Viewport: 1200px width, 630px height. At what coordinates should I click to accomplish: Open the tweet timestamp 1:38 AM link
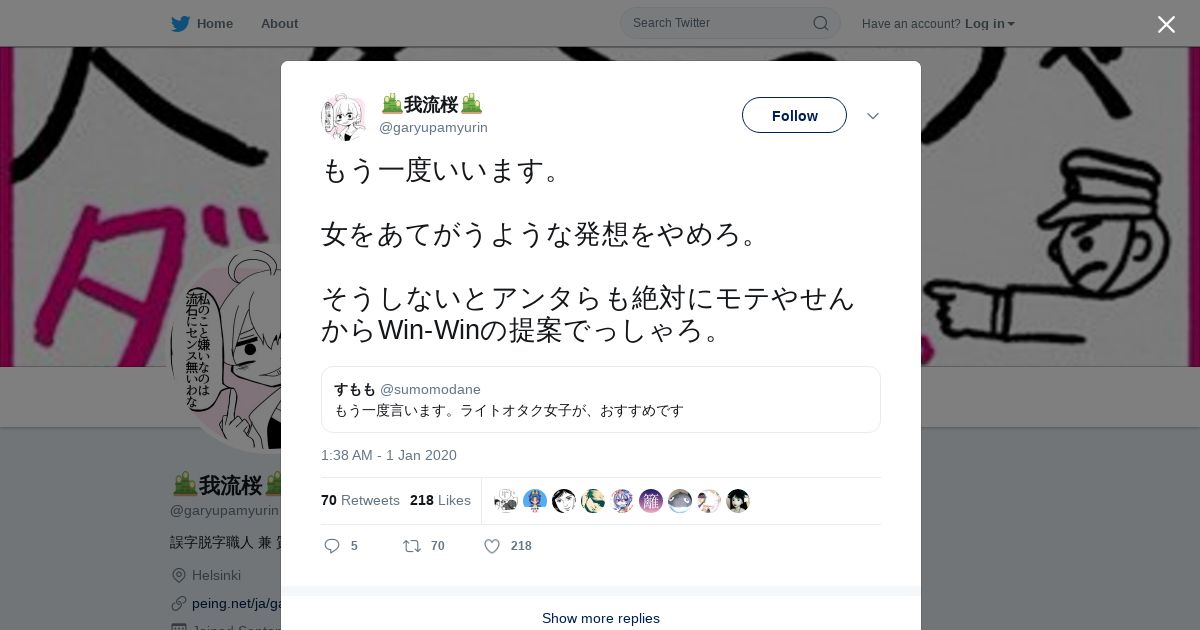389,455
